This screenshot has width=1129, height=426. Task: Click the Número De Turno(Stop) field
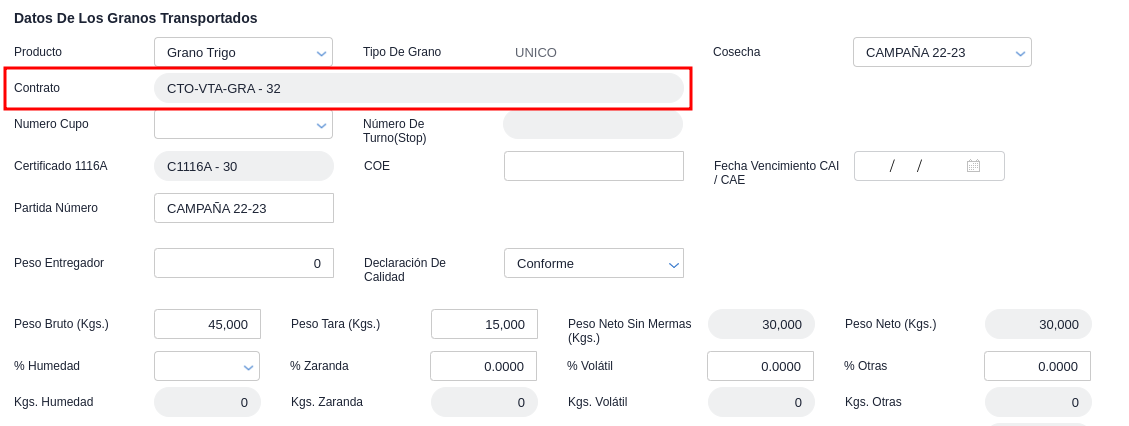592,124
